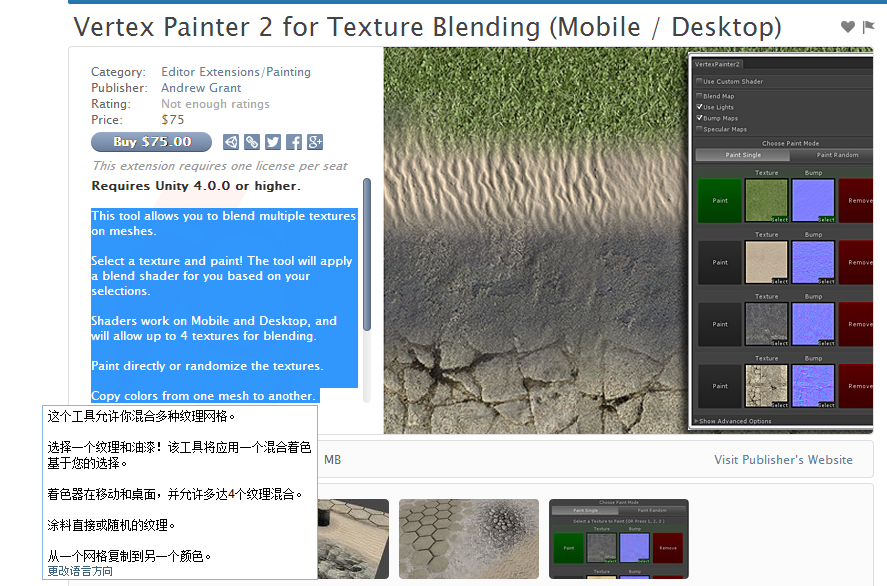Open the paint mode panel thumbnail

tap(619, 538)
